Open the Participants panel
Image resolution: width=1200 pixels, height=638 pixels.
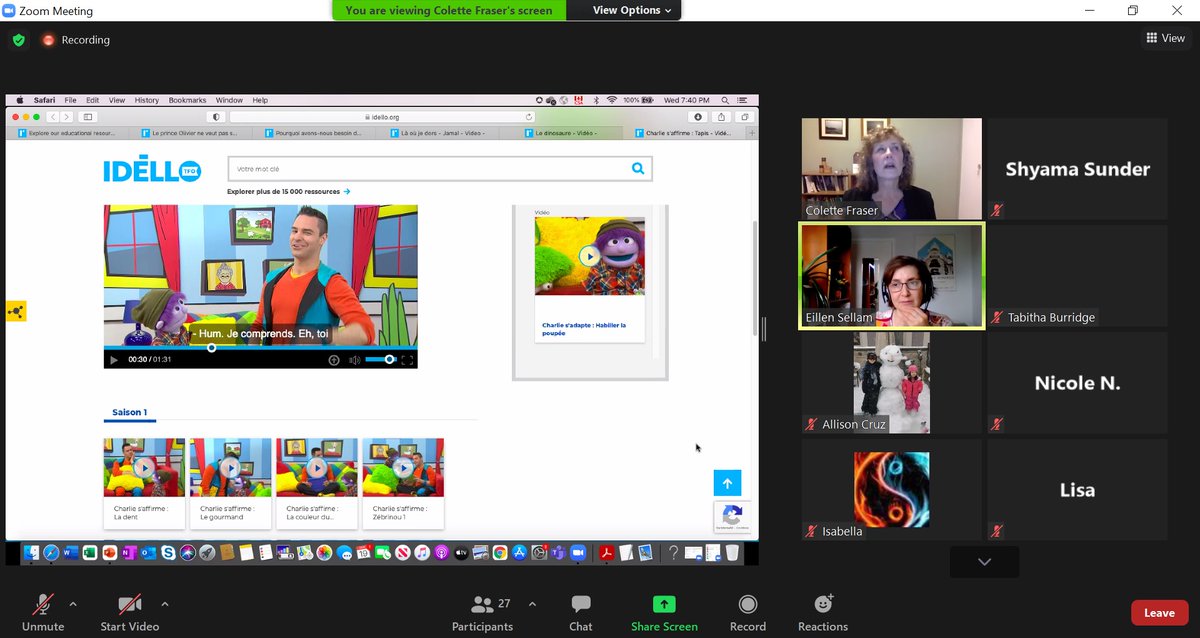click(x=482, y=612)
